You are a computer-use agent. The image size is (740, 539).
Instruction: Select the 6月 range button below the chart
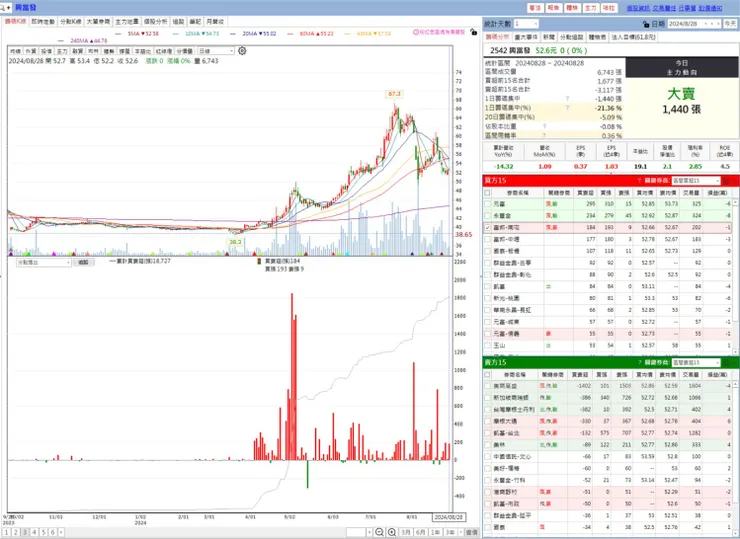tap(420, 532)
